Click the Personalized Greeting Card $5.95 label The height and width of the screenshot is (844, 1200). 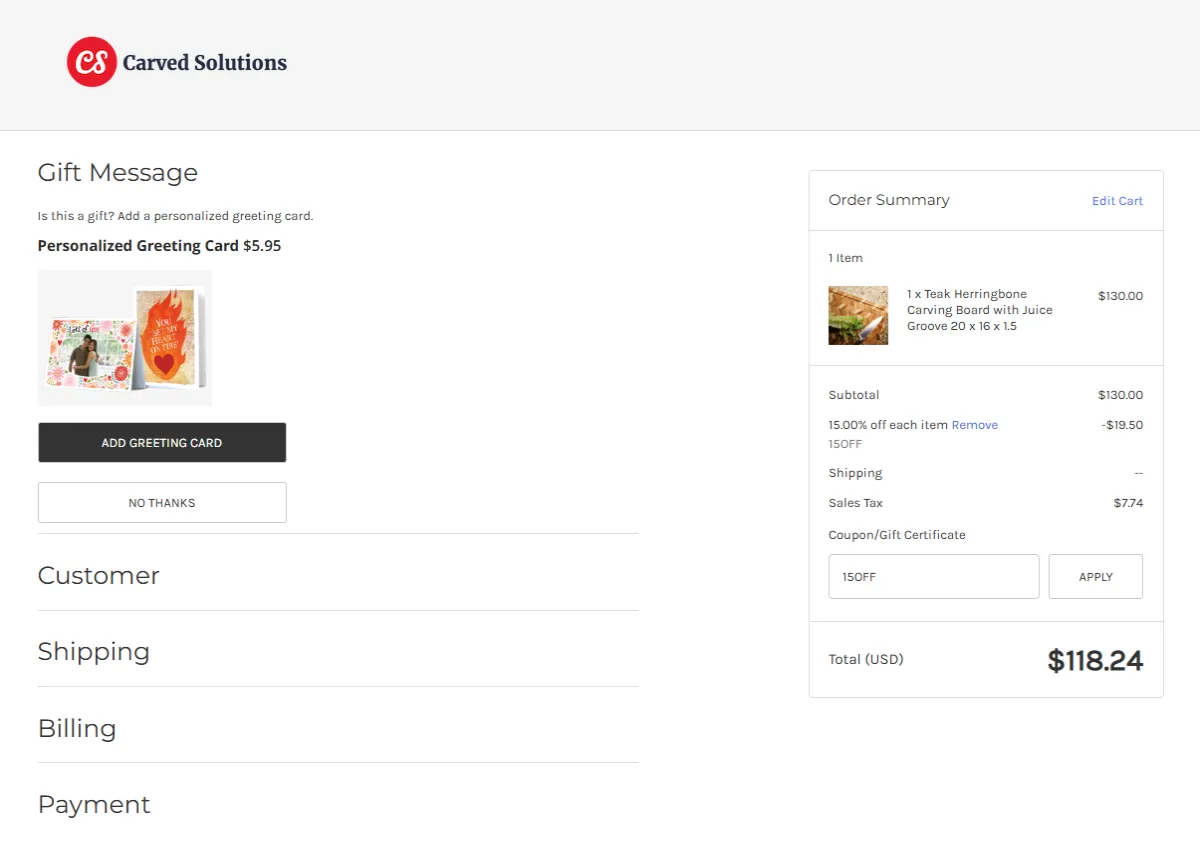click(x=159, y=246)
